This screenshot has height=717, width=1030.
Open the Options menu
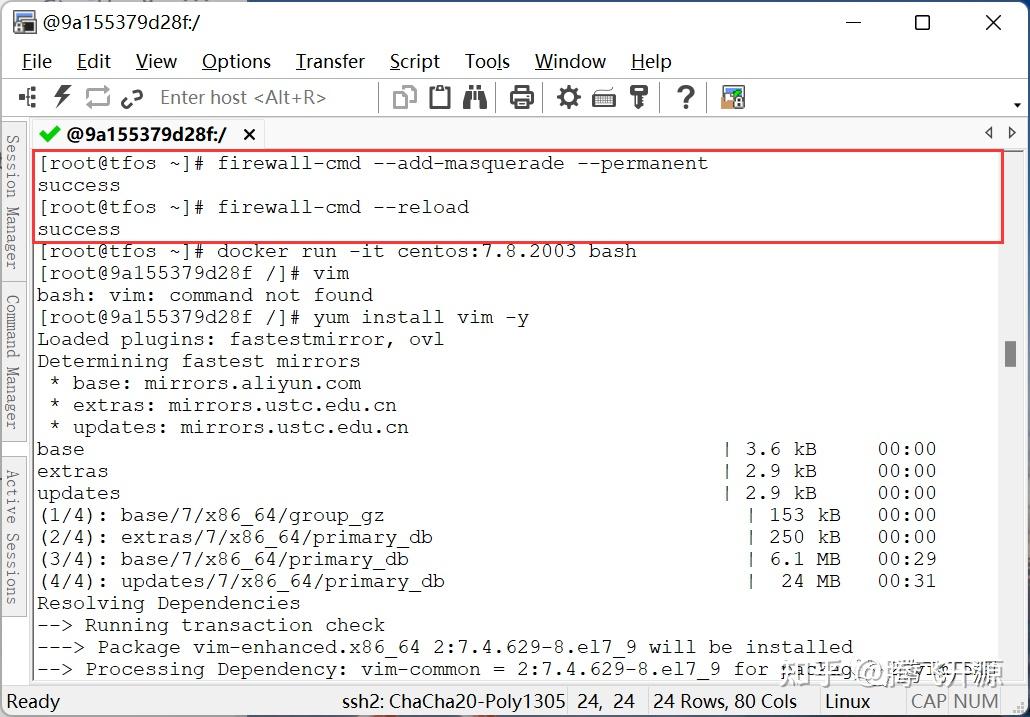pyautogui.click(x=236, y=62)
